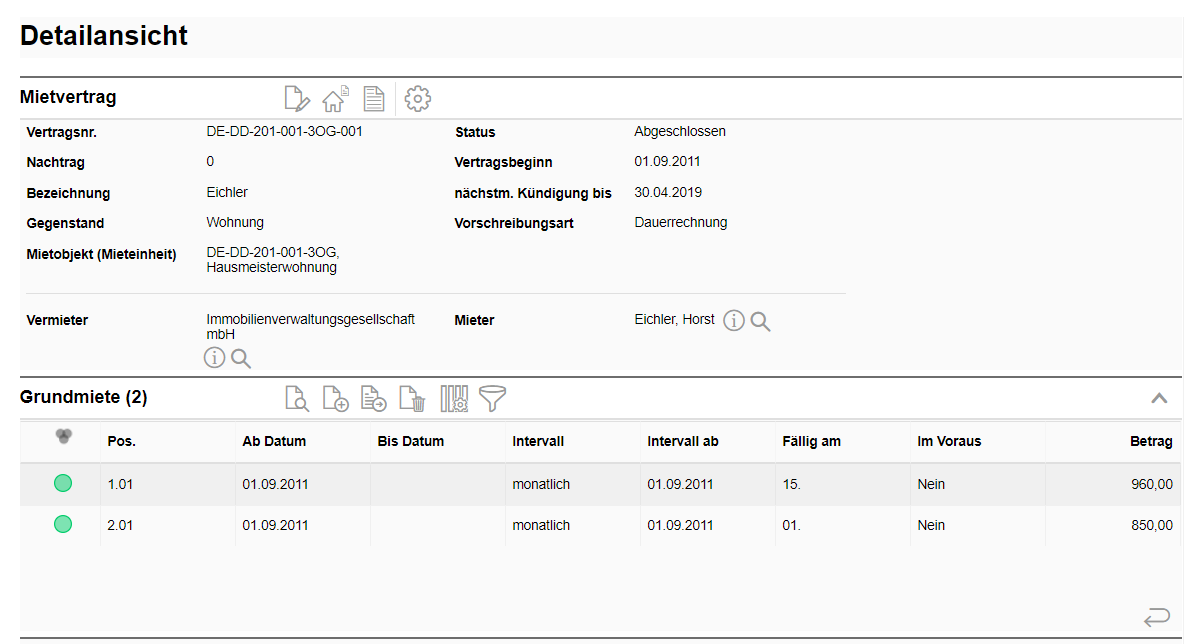Open the house icon in Mietvertrag toolbar
Image resolution: width=1184 pixels, height=644 pixels.
coord(335,99)
